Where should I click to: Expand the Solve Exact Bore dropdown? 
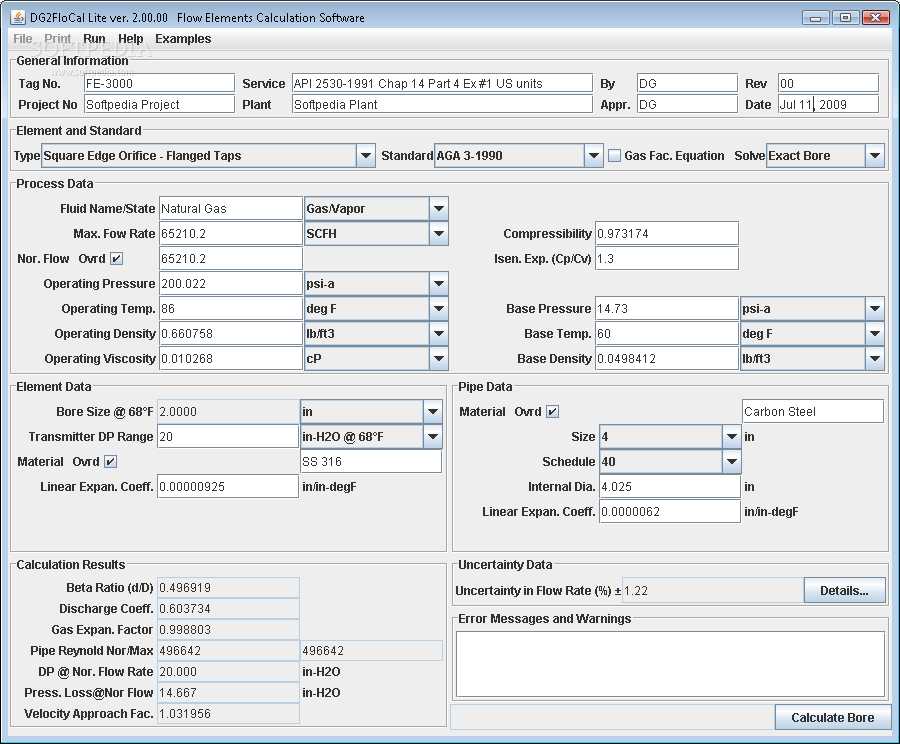(874, 156)
